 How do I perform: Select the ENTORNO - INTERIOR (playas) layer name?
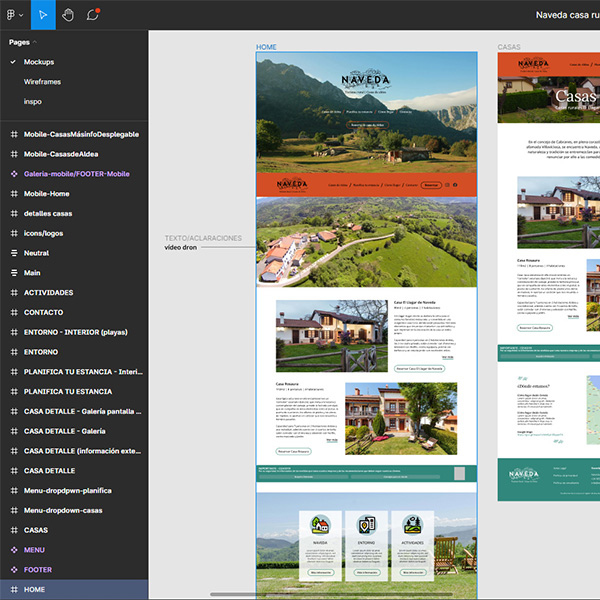coord(75,332)
